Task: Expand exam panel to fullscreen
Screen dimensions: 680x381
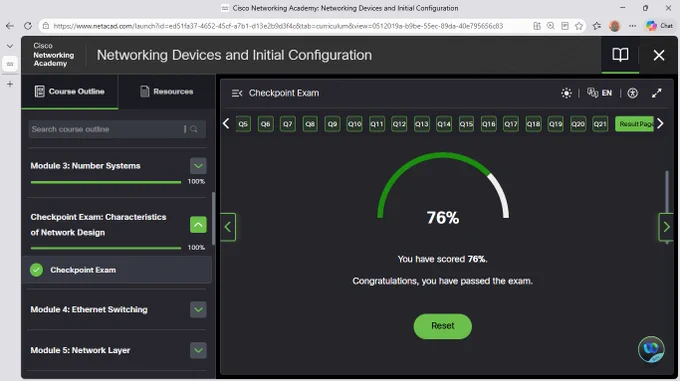Action: click(657, 93)
